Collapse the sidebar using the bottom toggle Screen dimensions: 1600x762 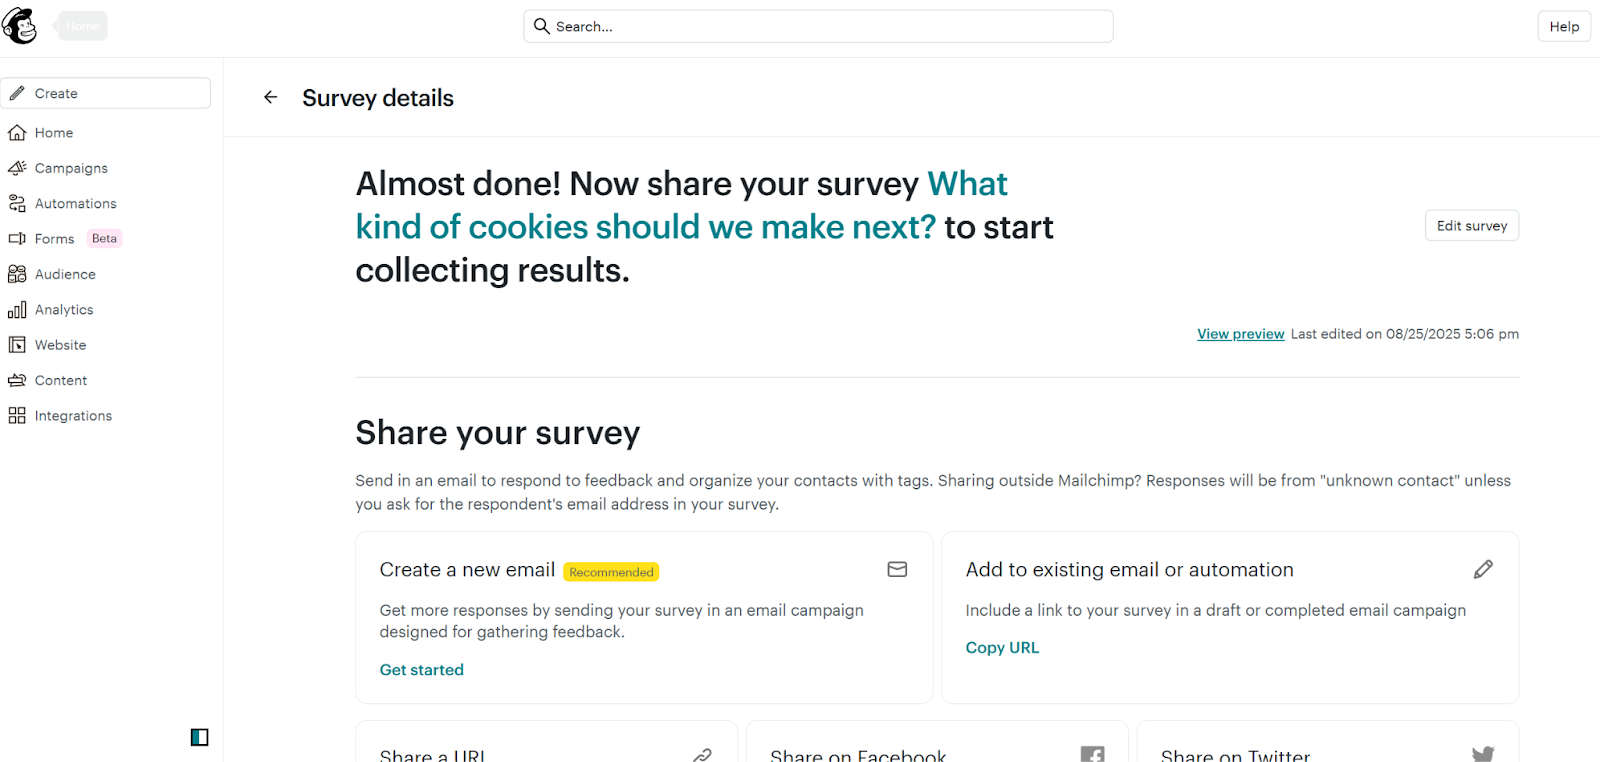click(198, 737)
